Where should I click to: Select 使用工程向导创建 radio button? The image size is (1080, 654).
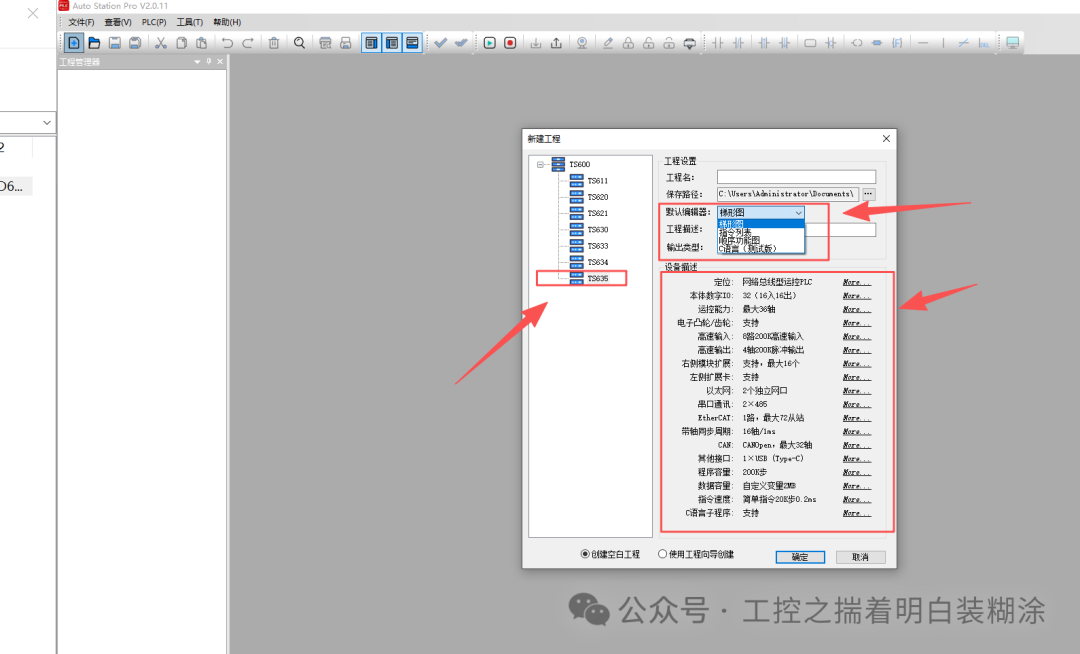[663, 554]
